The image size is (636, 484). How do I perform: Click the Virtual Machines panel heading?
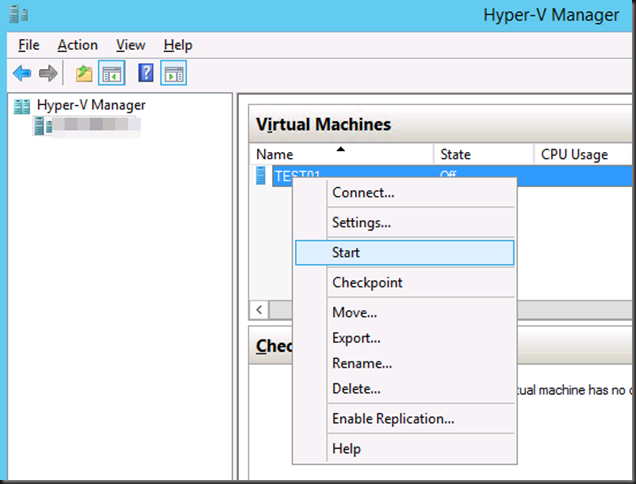pos(323,124)
